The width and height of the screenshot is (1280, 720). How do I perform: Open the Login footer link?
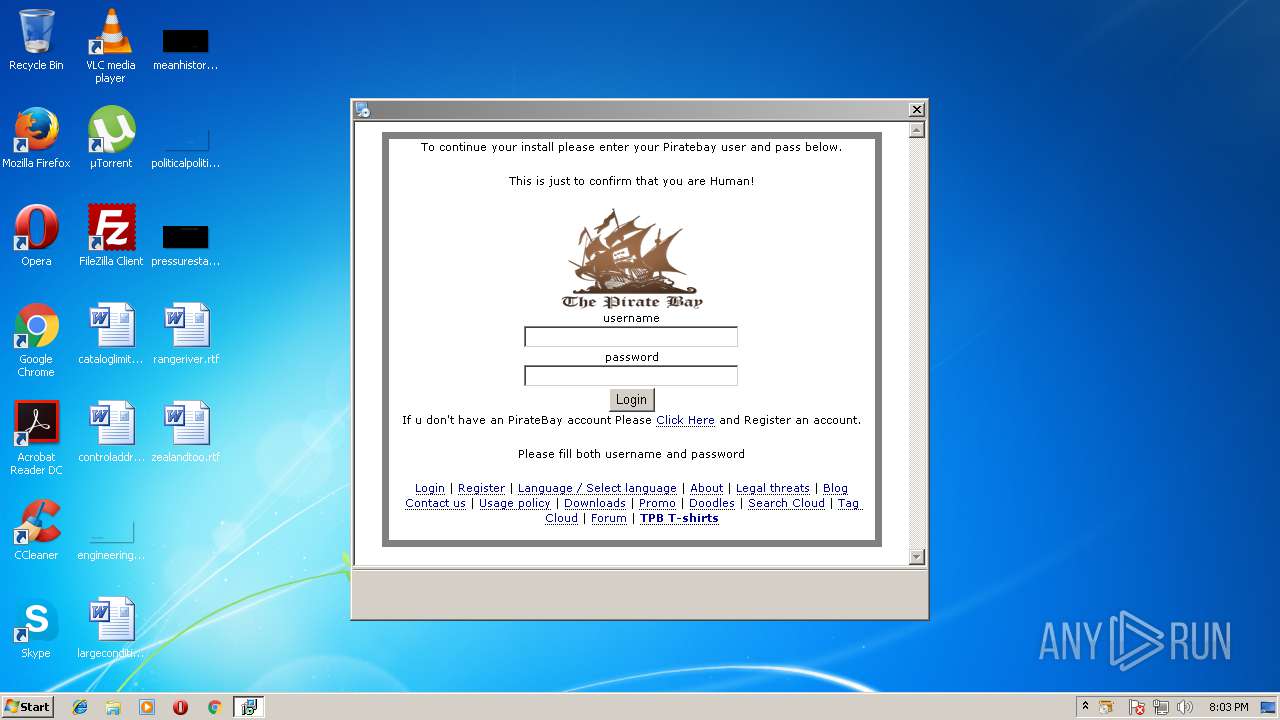430,488
